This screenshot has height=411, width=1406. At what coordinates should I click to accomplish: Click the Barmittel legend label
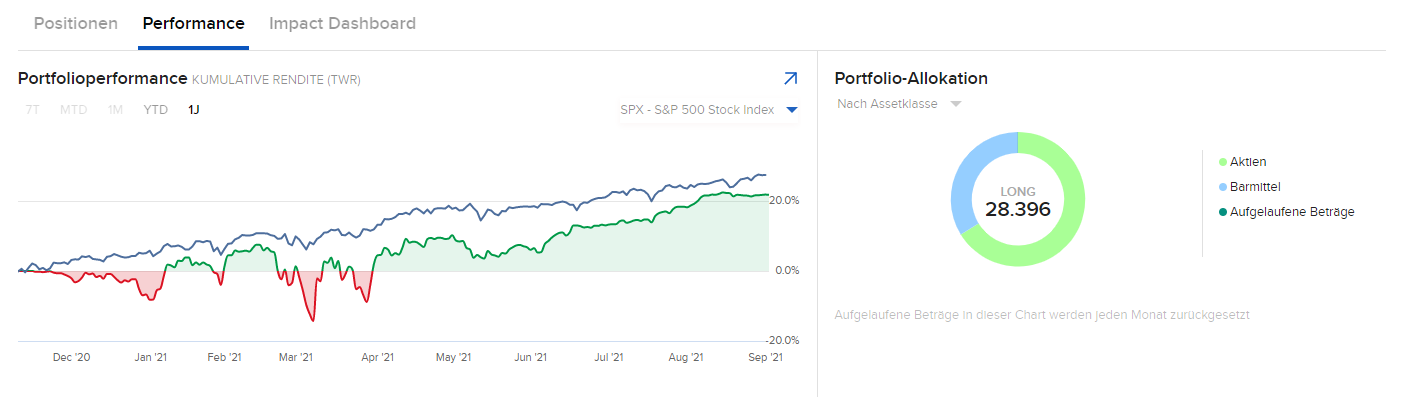click(x=1255, y=187)
